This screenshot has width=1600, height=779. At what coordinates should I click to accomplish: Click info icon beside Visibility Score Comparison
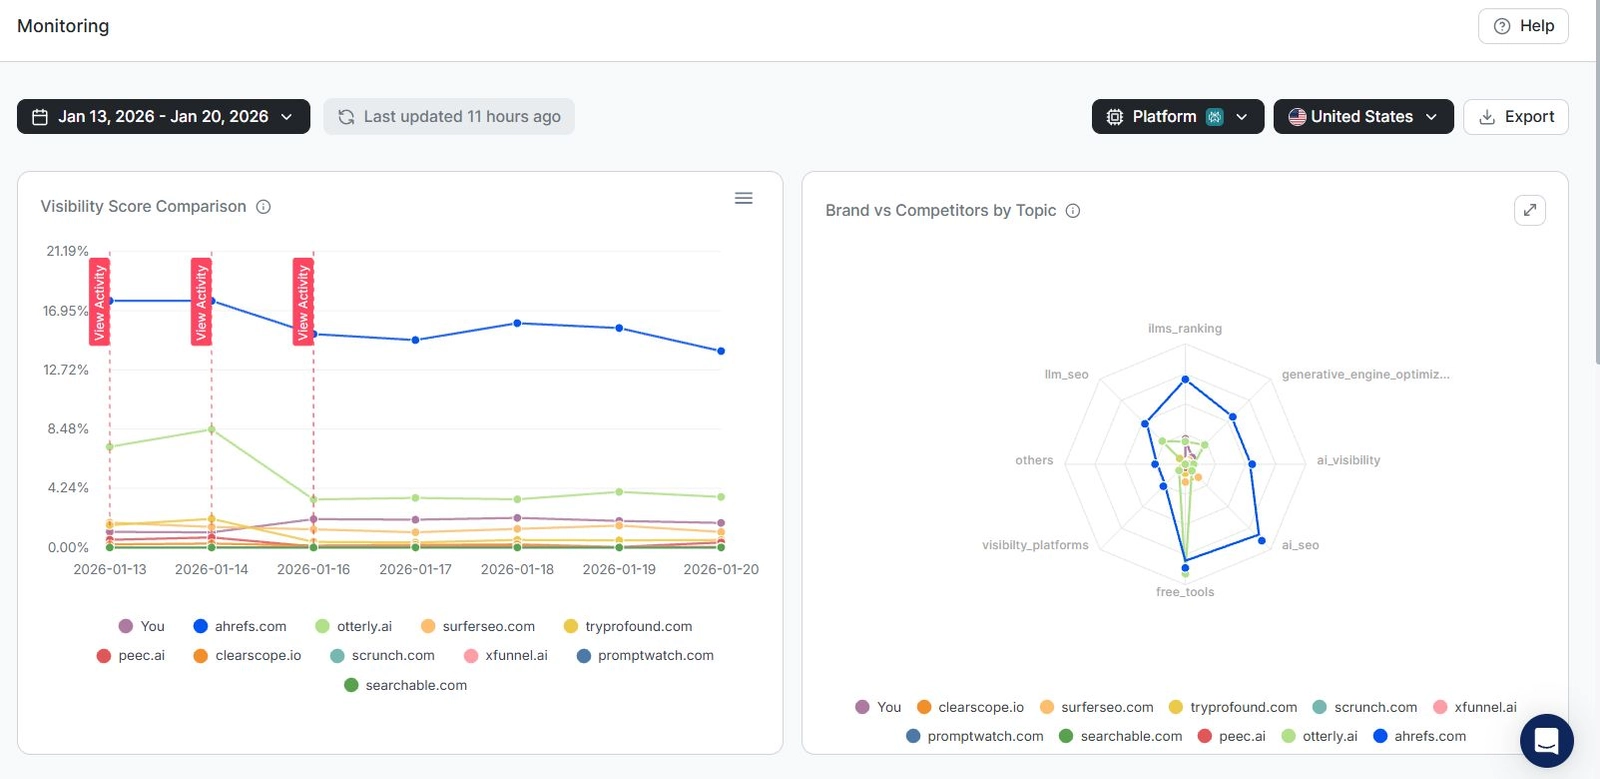pos(263,207)
